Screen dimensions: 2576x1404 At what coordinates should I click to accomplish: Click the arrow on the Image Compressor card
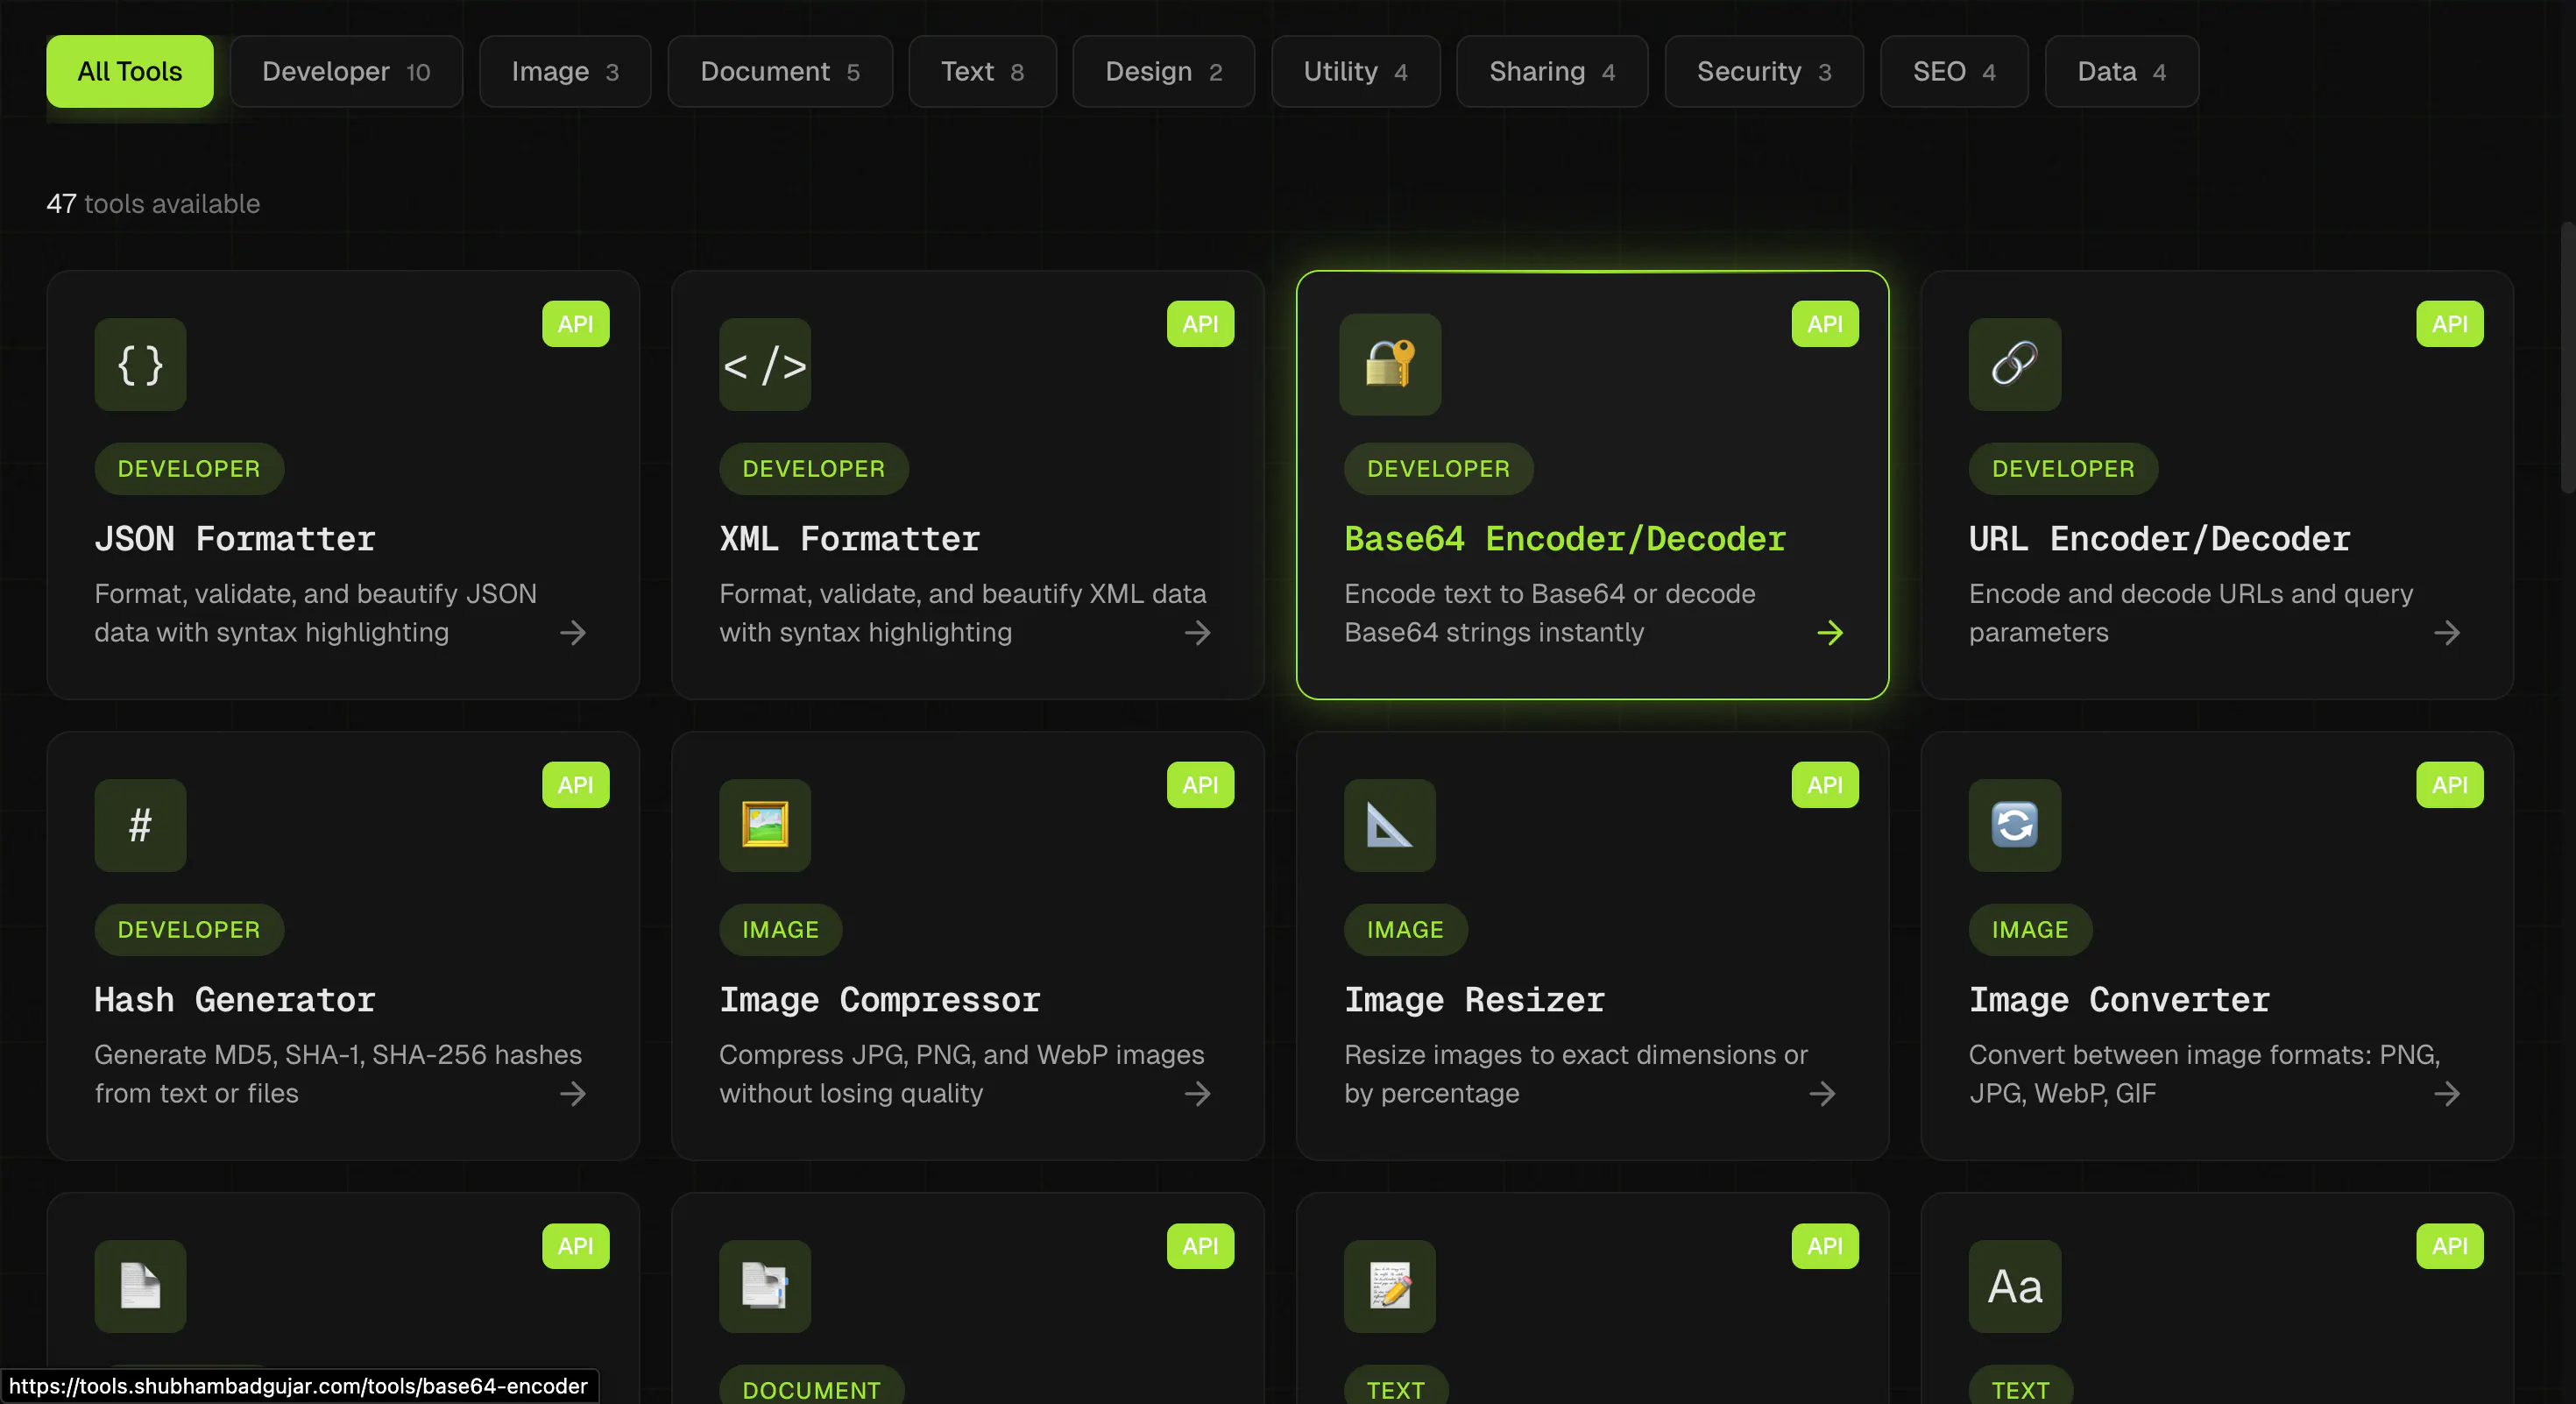click(1198, 1094)
